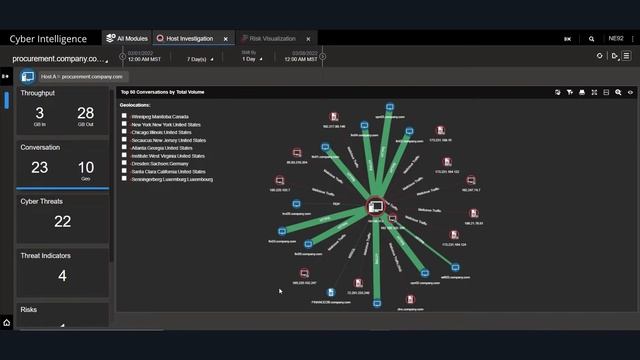
Task: Toggle the chart eye visibility icon
Action: coord(631,93)
